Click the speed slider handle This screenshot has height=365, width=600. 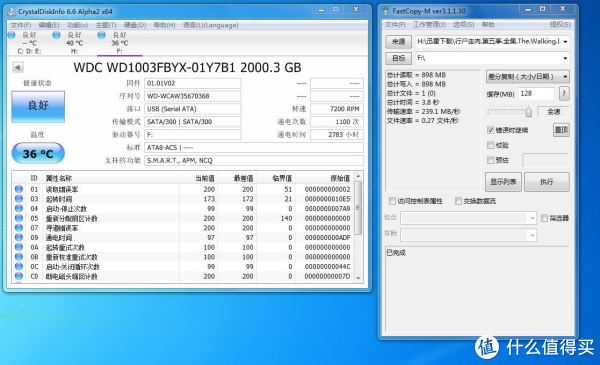click(528, 112)
